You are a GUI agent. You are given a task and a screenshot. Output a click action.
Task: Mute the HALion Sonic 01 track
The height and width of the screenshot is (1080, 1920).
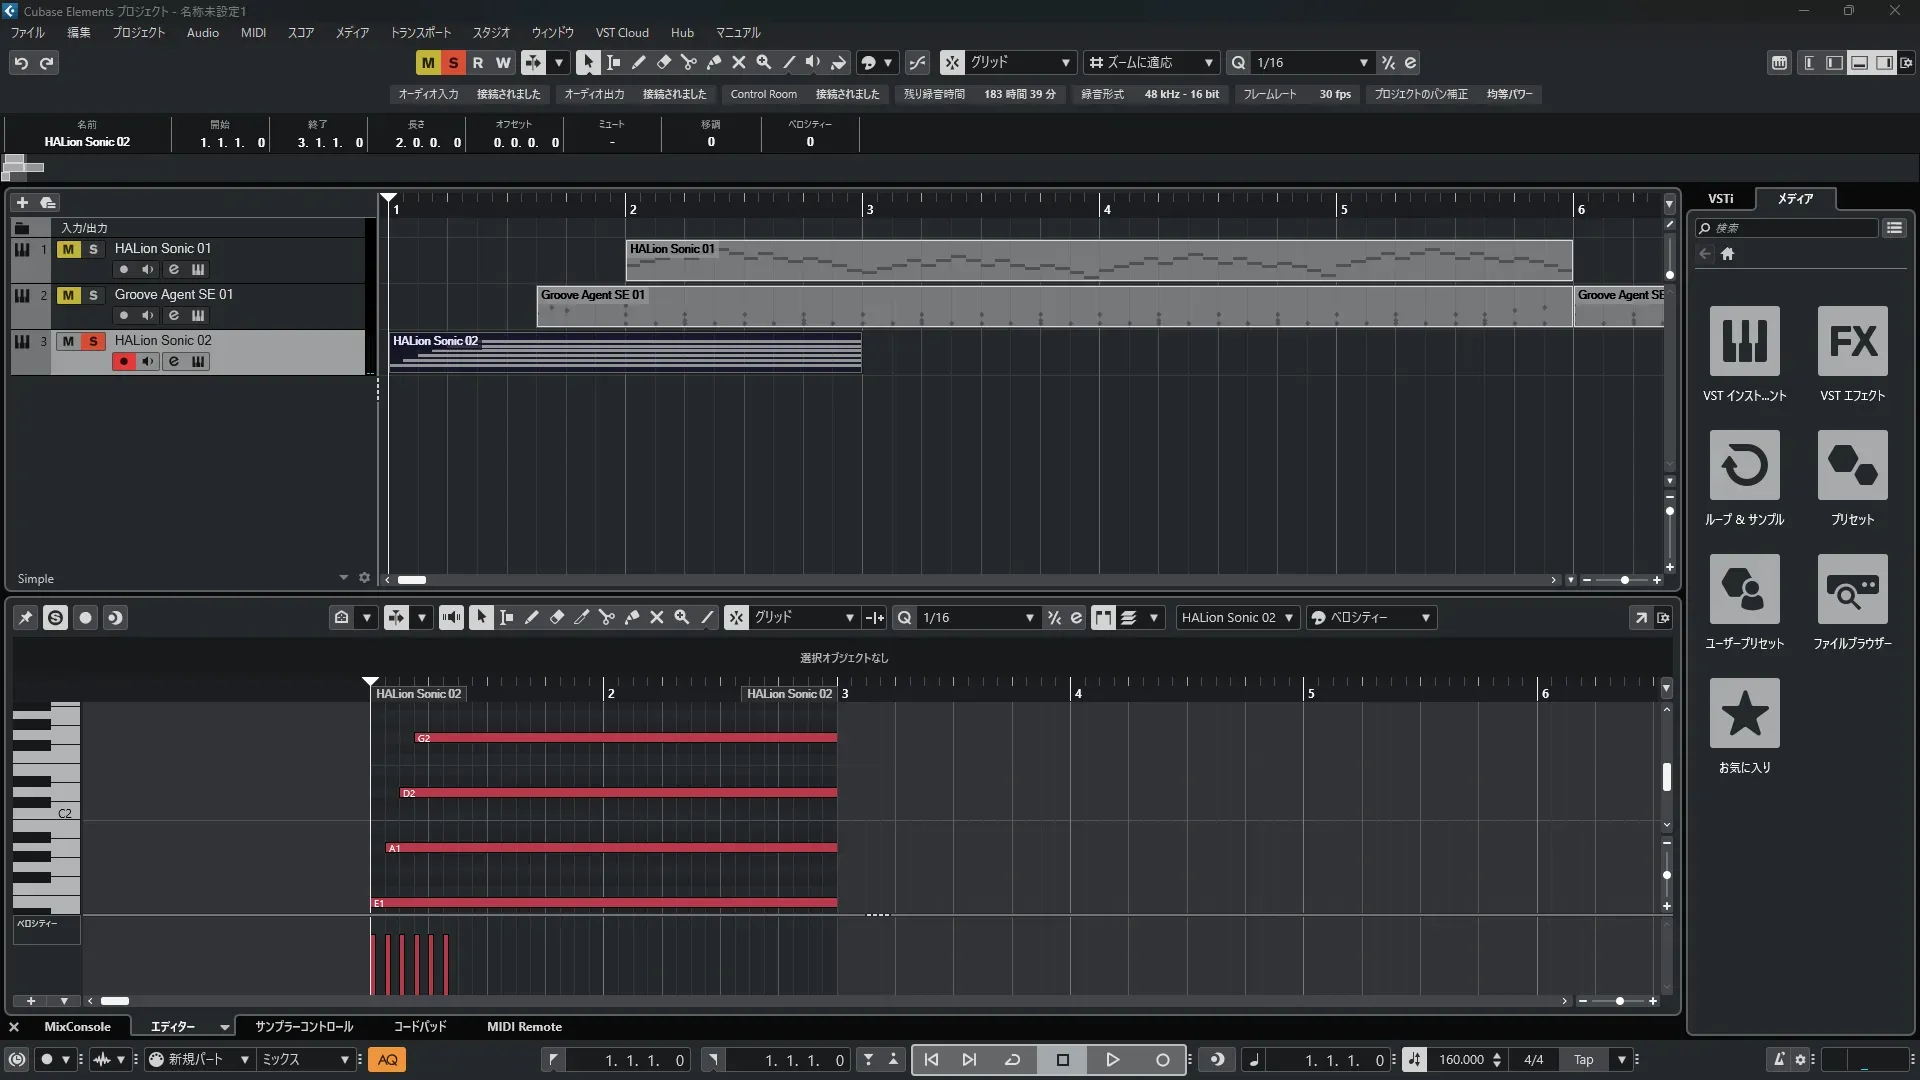[x=68, y=249]
